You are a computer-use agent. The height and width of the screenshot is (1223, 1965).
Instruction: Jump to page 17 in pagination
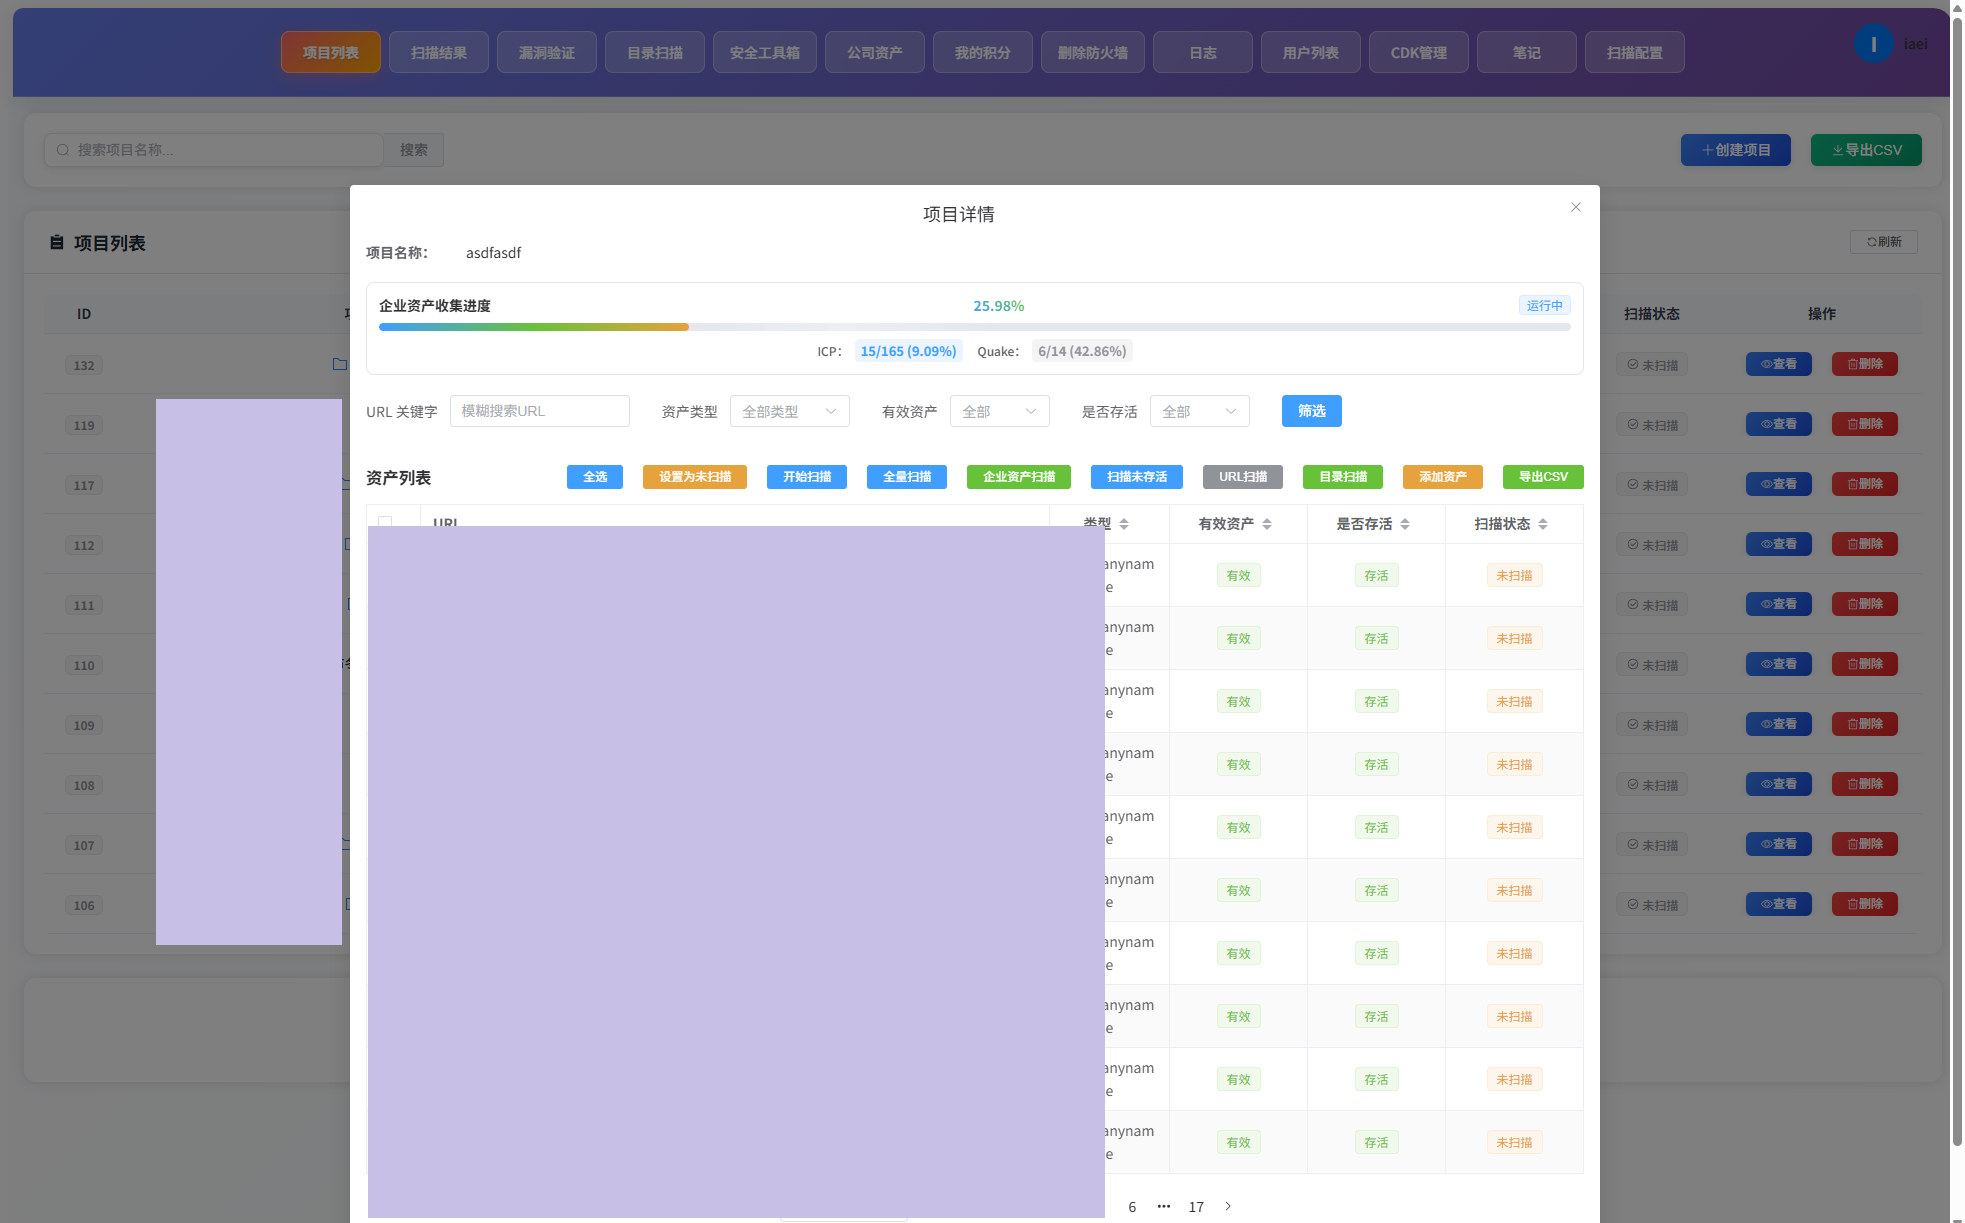[1196, 1207]
